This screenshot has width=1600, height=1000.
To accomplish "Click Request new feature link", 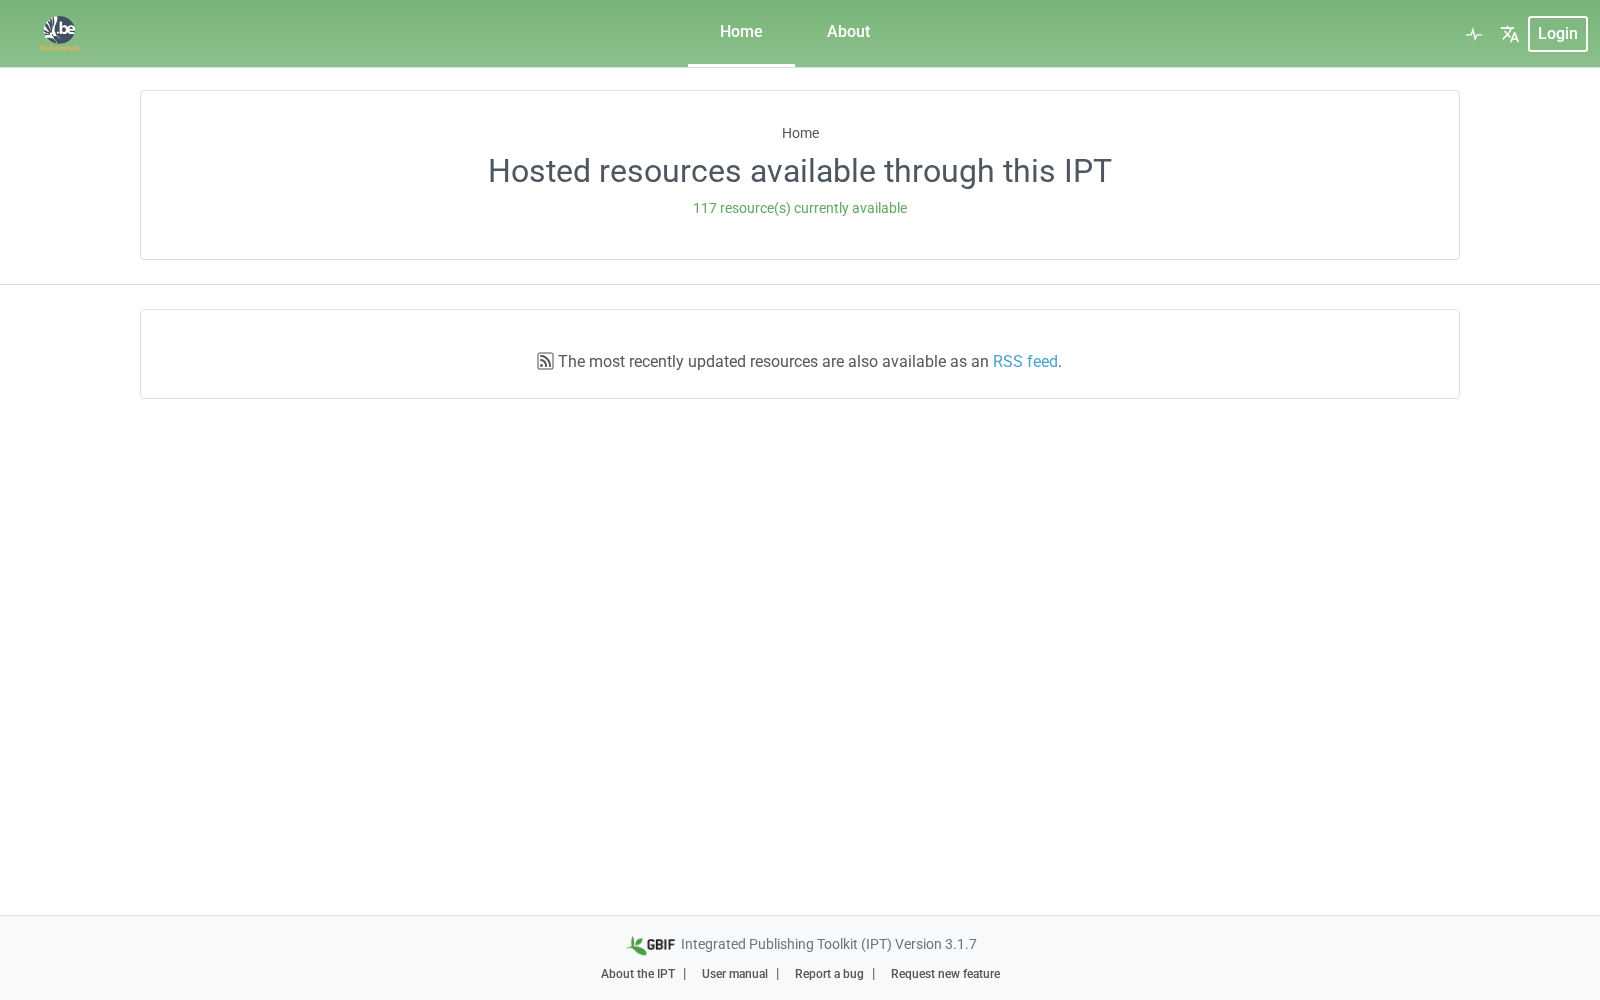I will [x=945, y=974].
